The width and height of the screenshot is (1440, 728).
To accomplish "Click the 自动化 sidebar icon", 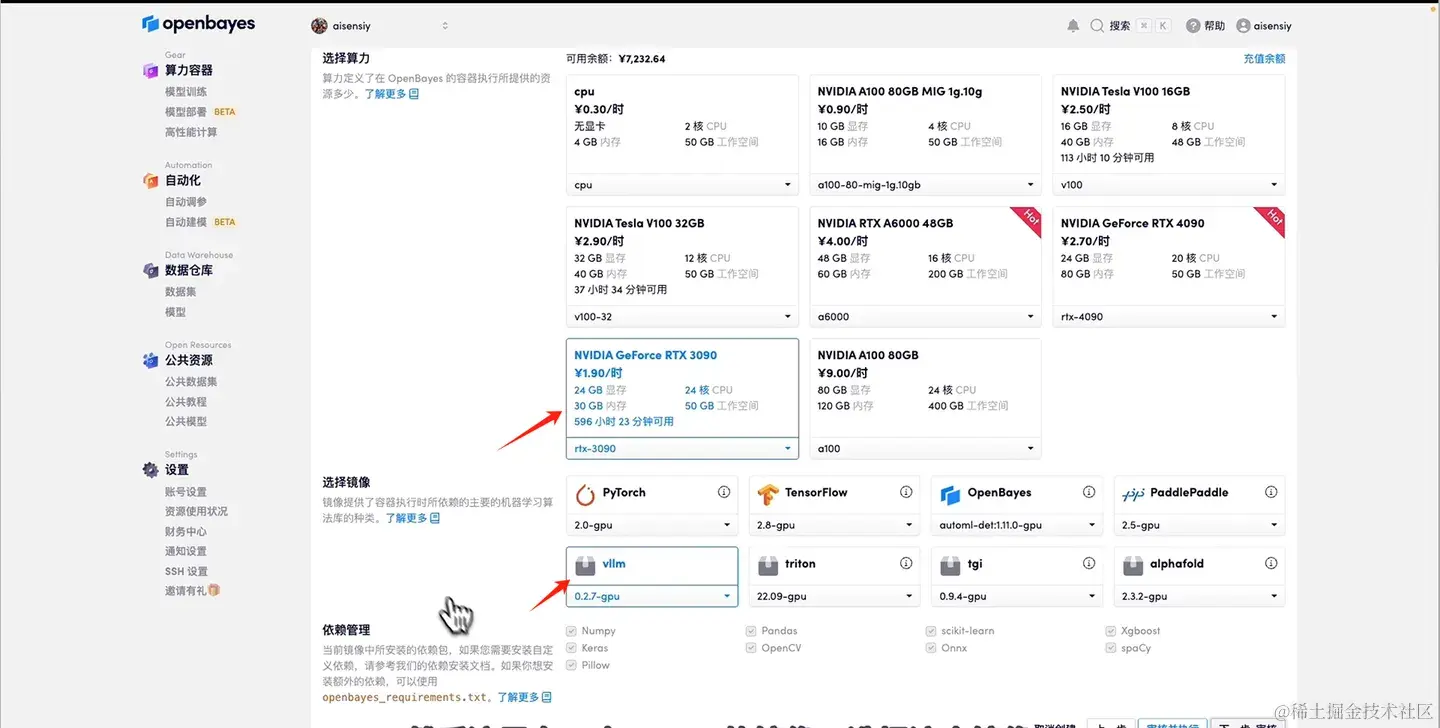I will (150, 180).
